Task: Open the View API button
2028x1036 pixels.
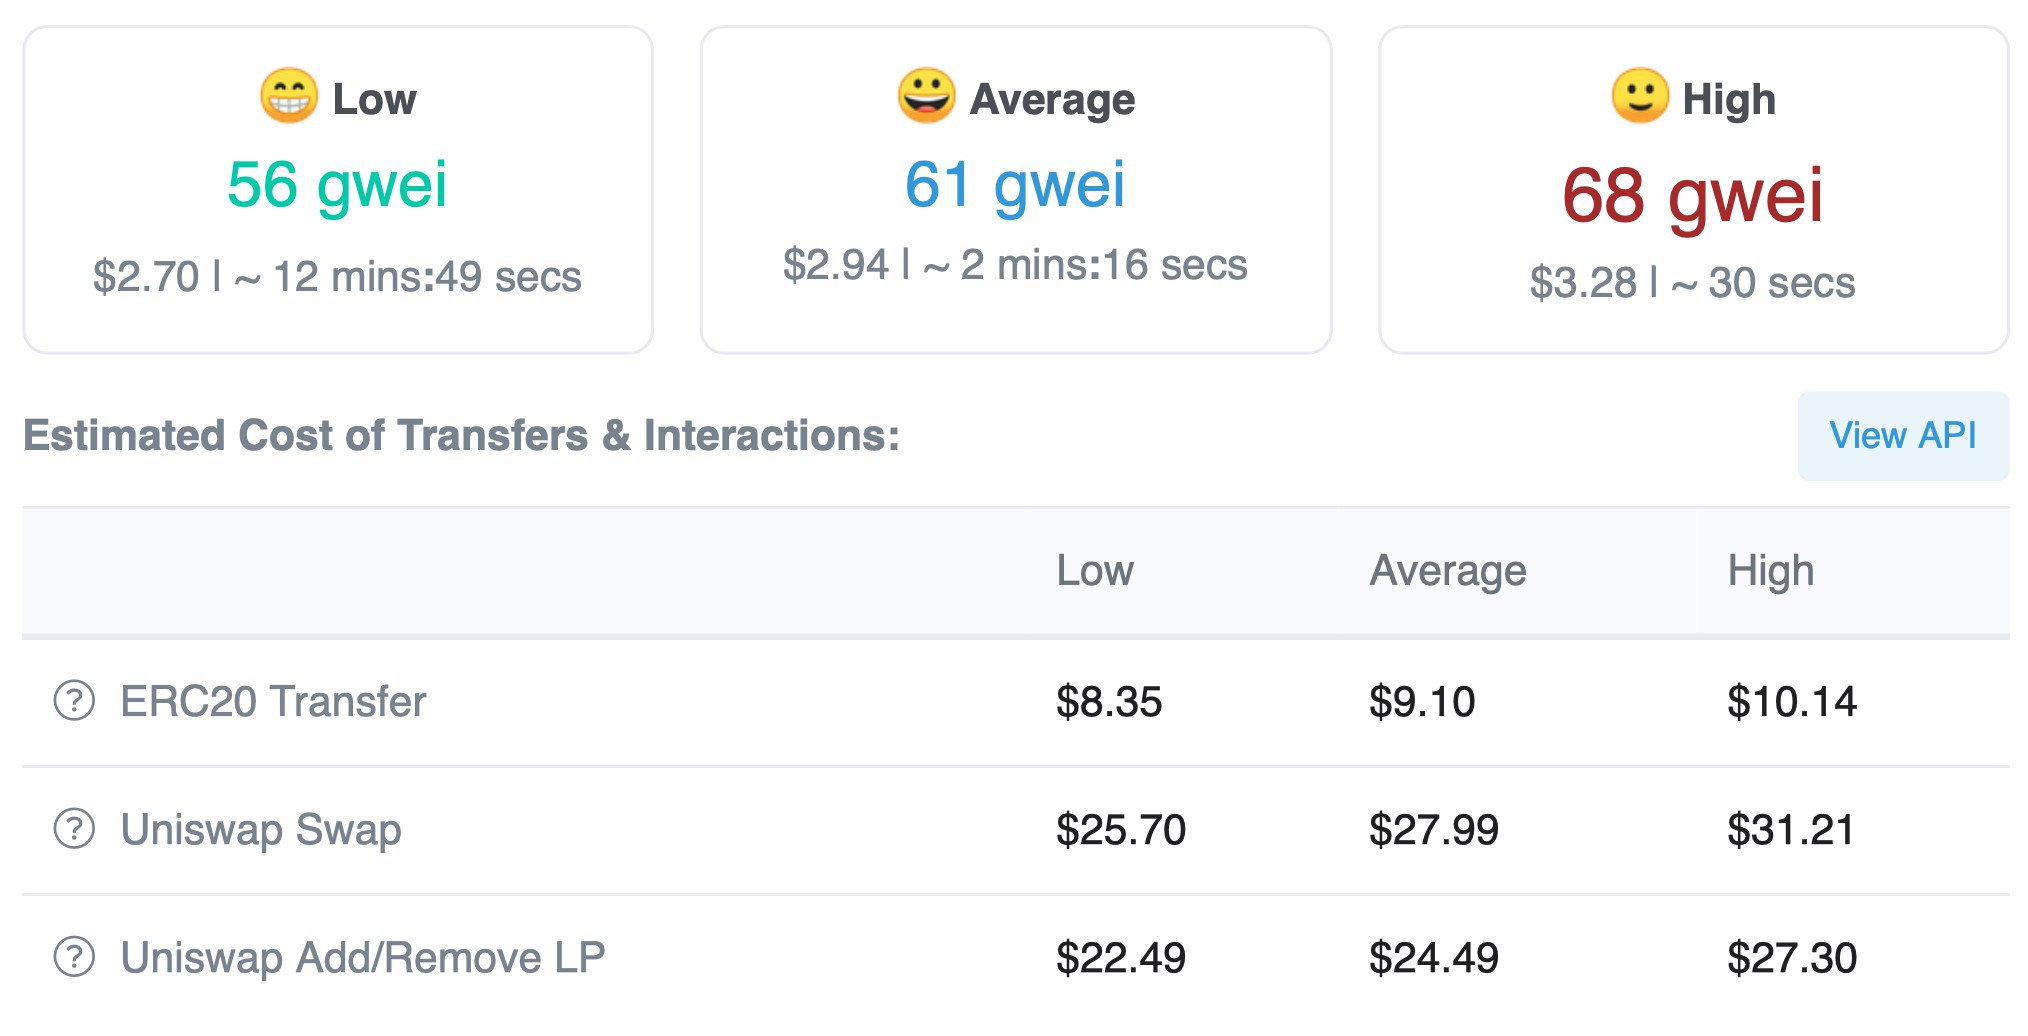Action: [x=1903, y=436]
